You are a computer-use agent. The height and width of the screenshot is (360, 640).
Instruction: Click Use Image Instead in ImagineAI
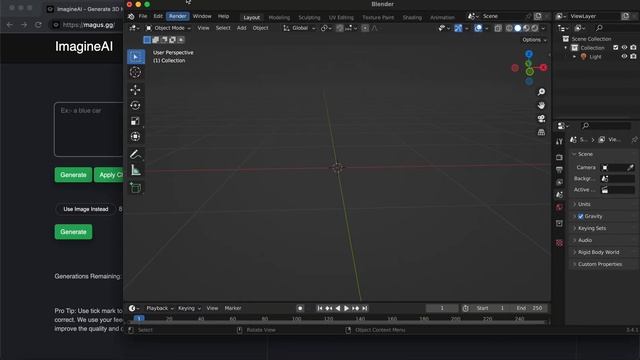86,209
